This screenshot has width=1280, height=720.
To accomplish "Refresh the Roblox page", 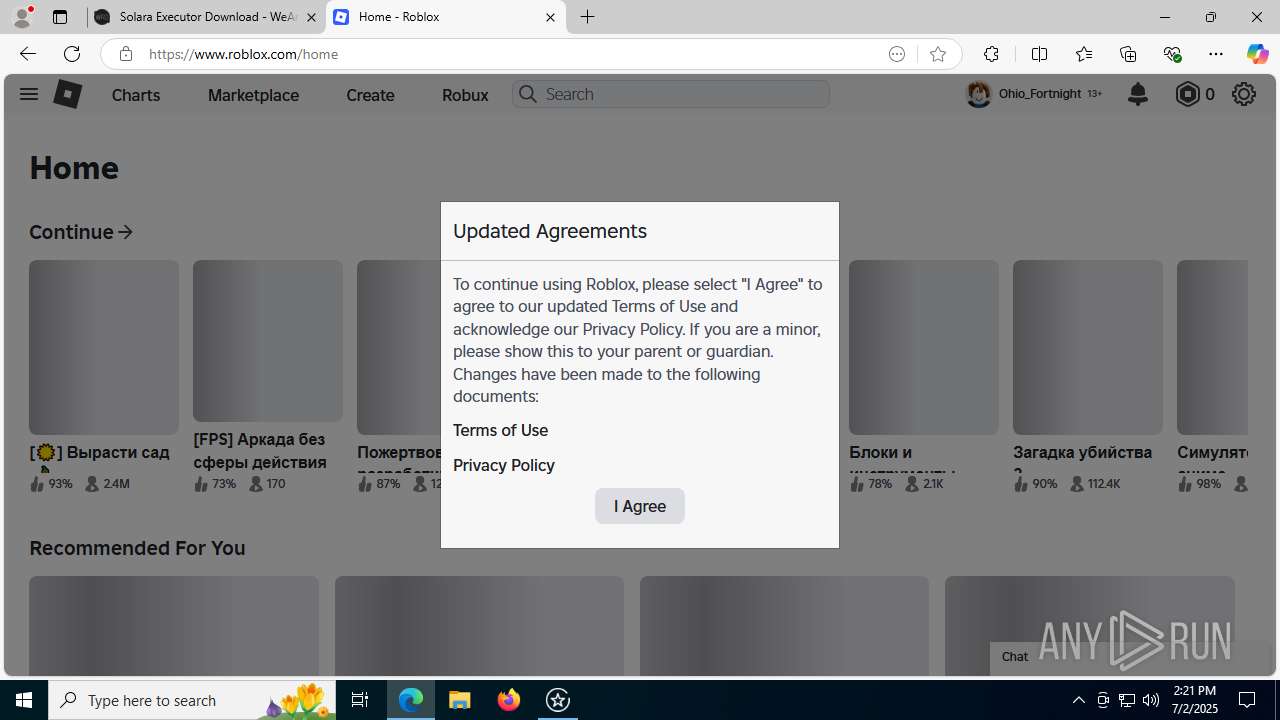I will coord(72,54).
